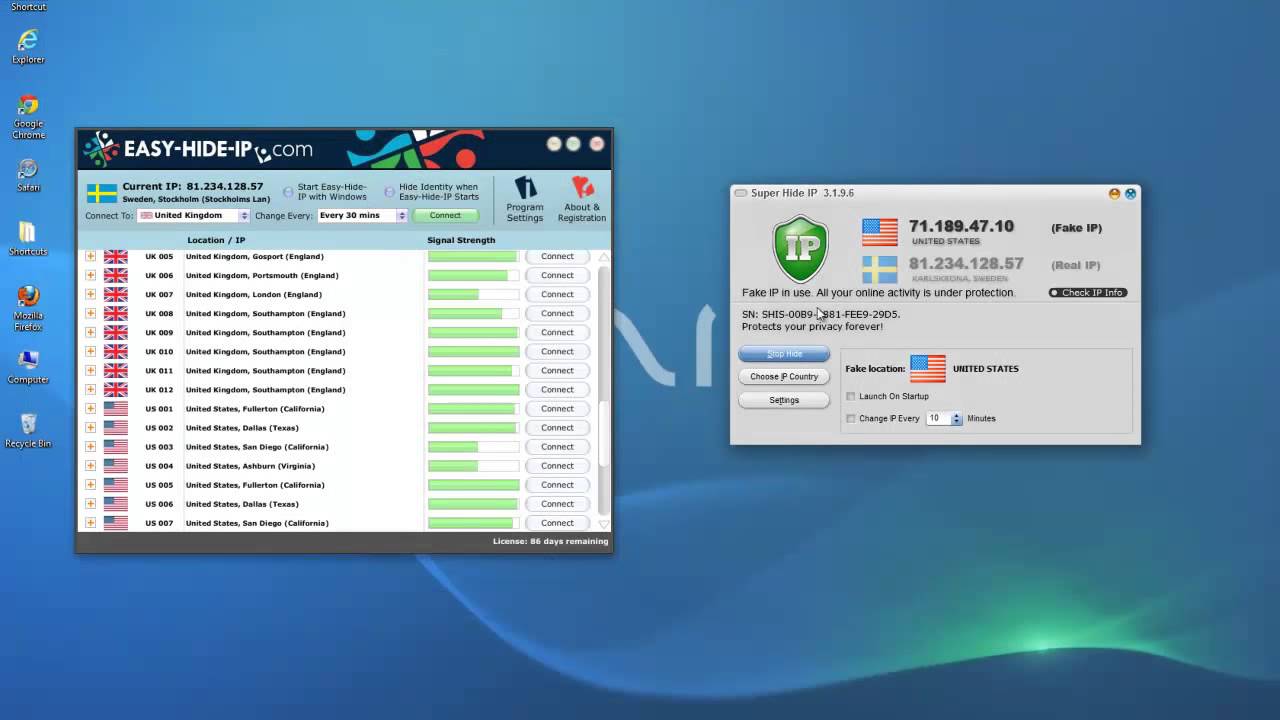
Task: Connect to US 004 Ashburn server
Action: [x=557, y=466]
